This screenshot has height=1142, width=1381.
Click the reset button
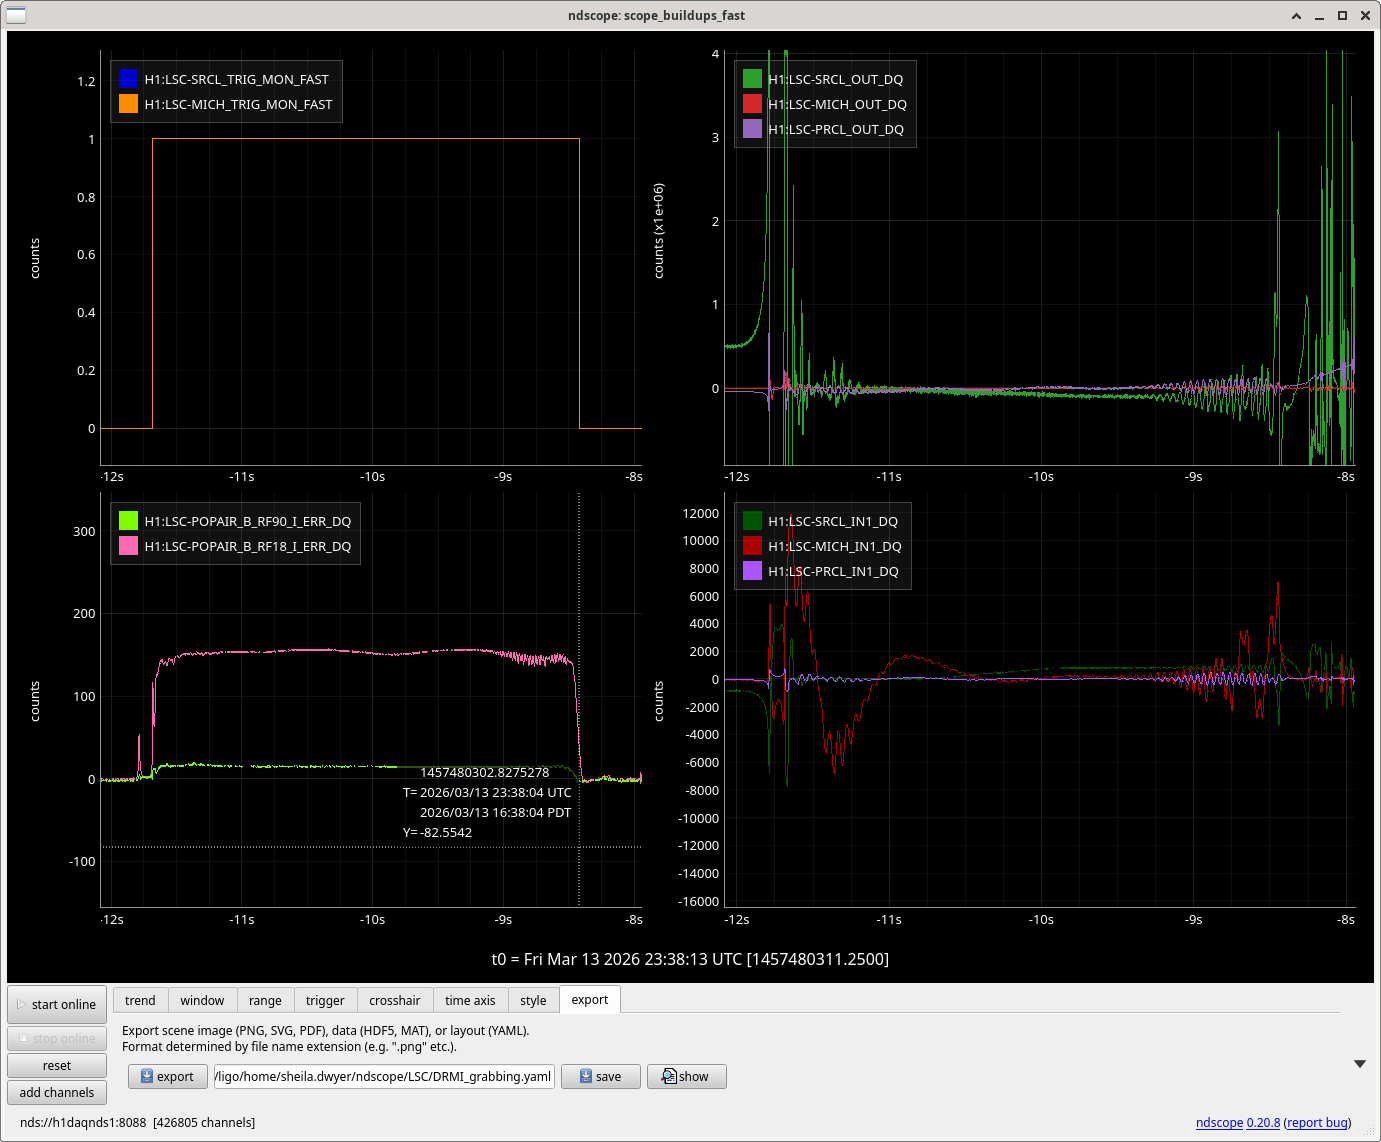click(x=57, y=1066)
